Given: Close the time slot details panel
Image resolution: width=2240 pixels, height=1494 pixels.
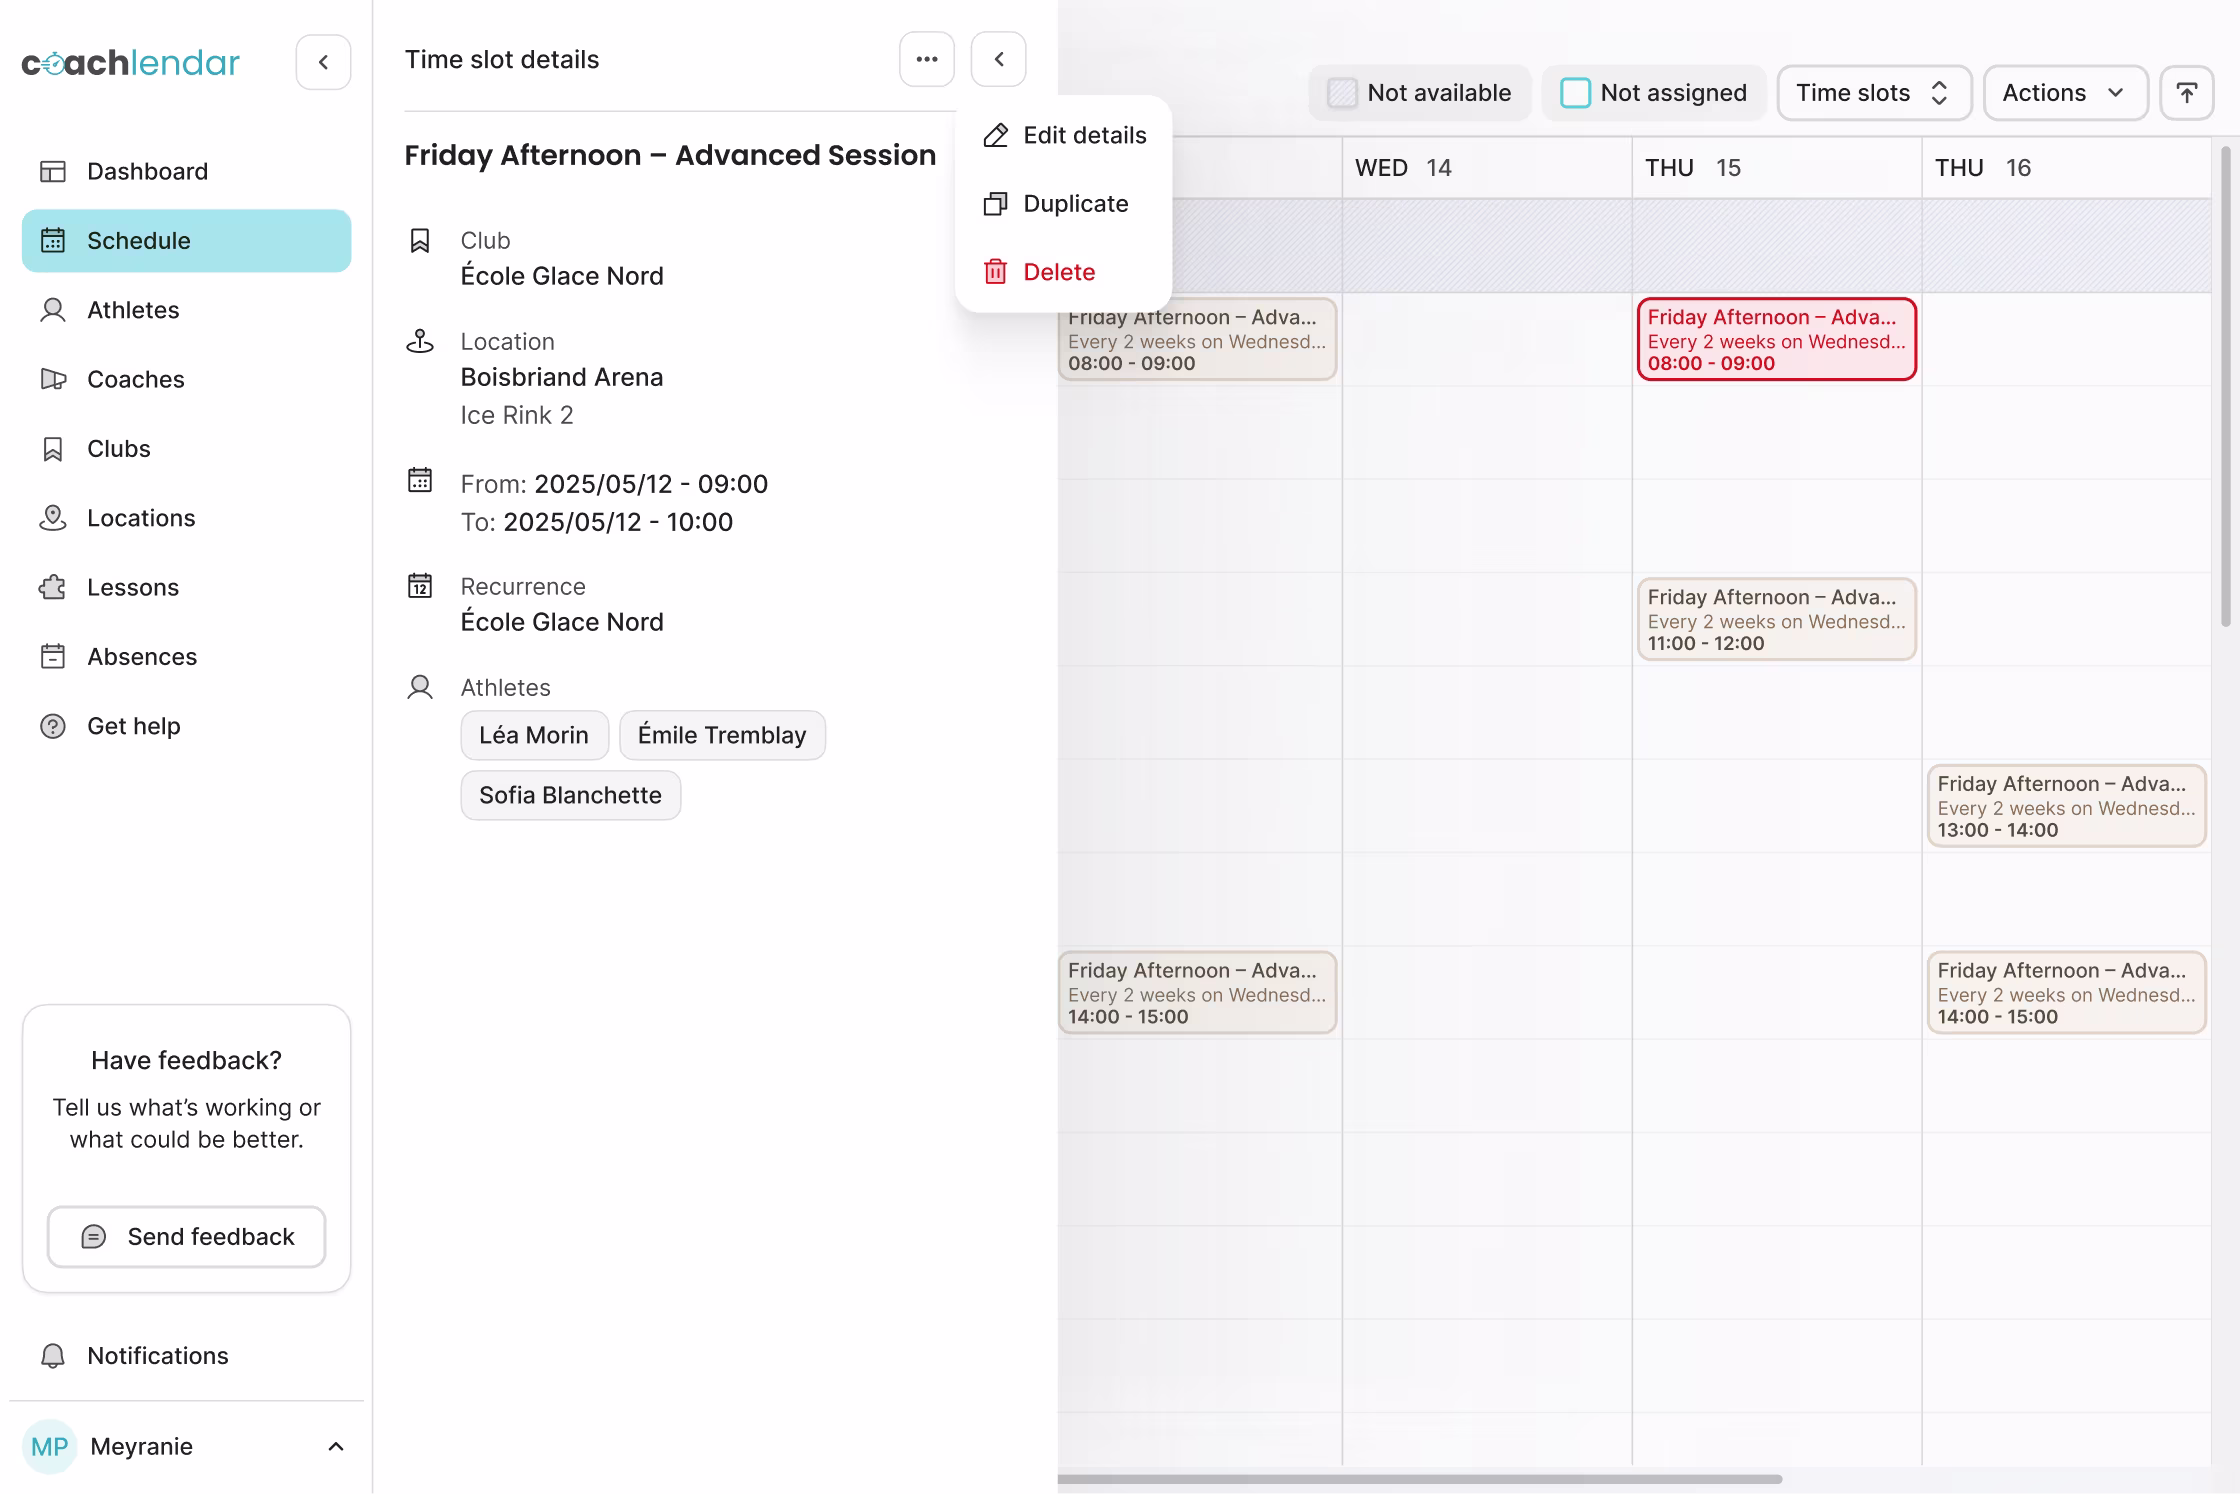Looking at the screenshot, I should pyautogui.click(x=998, y=60).
